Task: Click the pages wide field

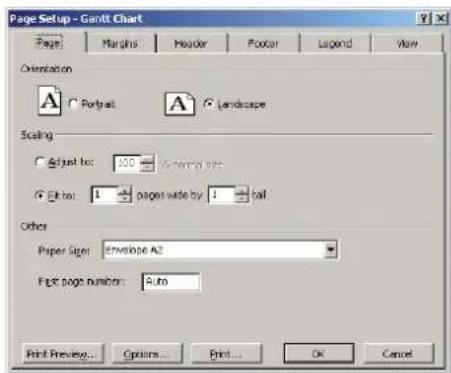Action: click(104, 195)
